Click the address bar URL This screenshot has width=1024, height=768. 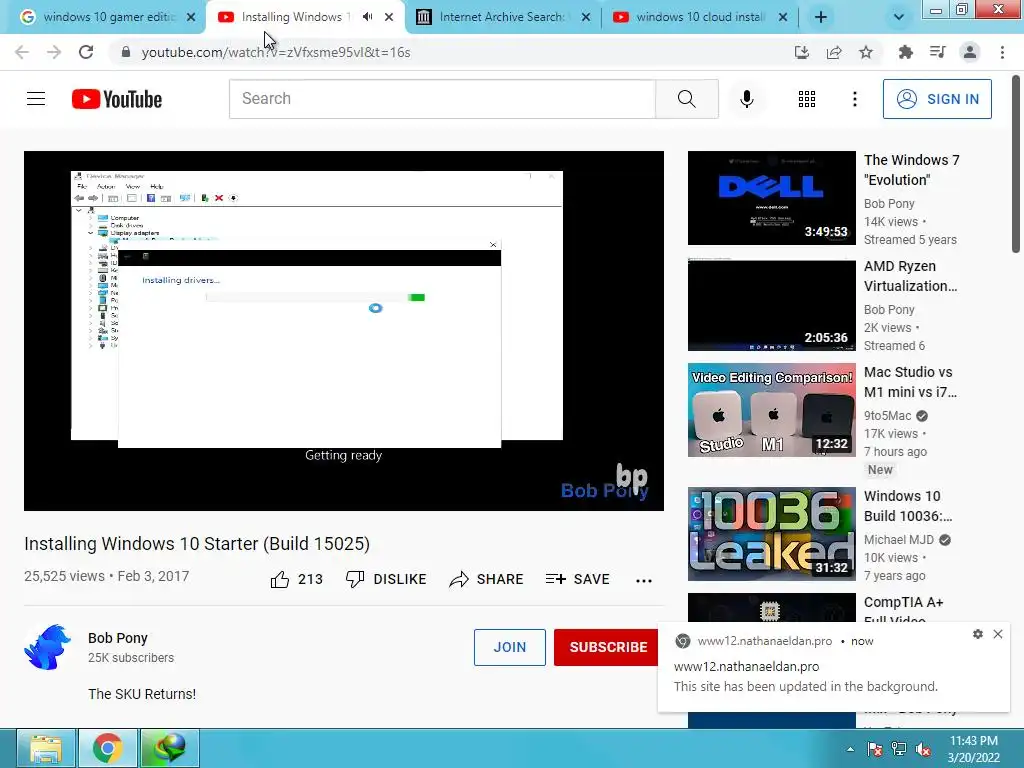click(x=276, y=52)
